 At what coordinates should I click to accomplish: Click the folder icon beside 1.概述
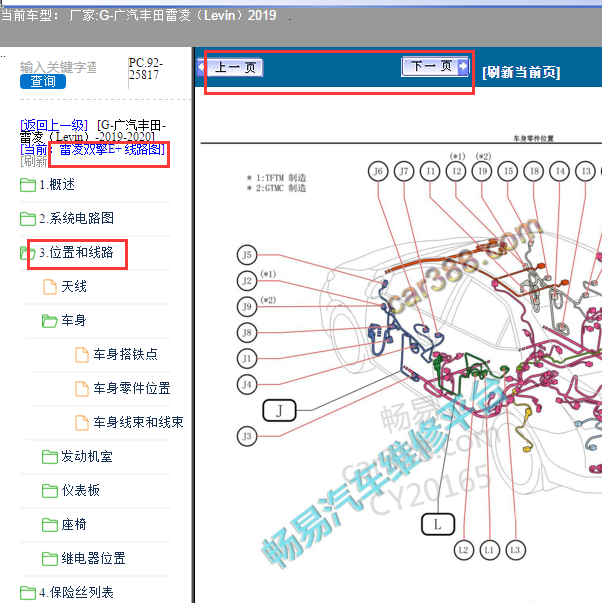(28, 185)
